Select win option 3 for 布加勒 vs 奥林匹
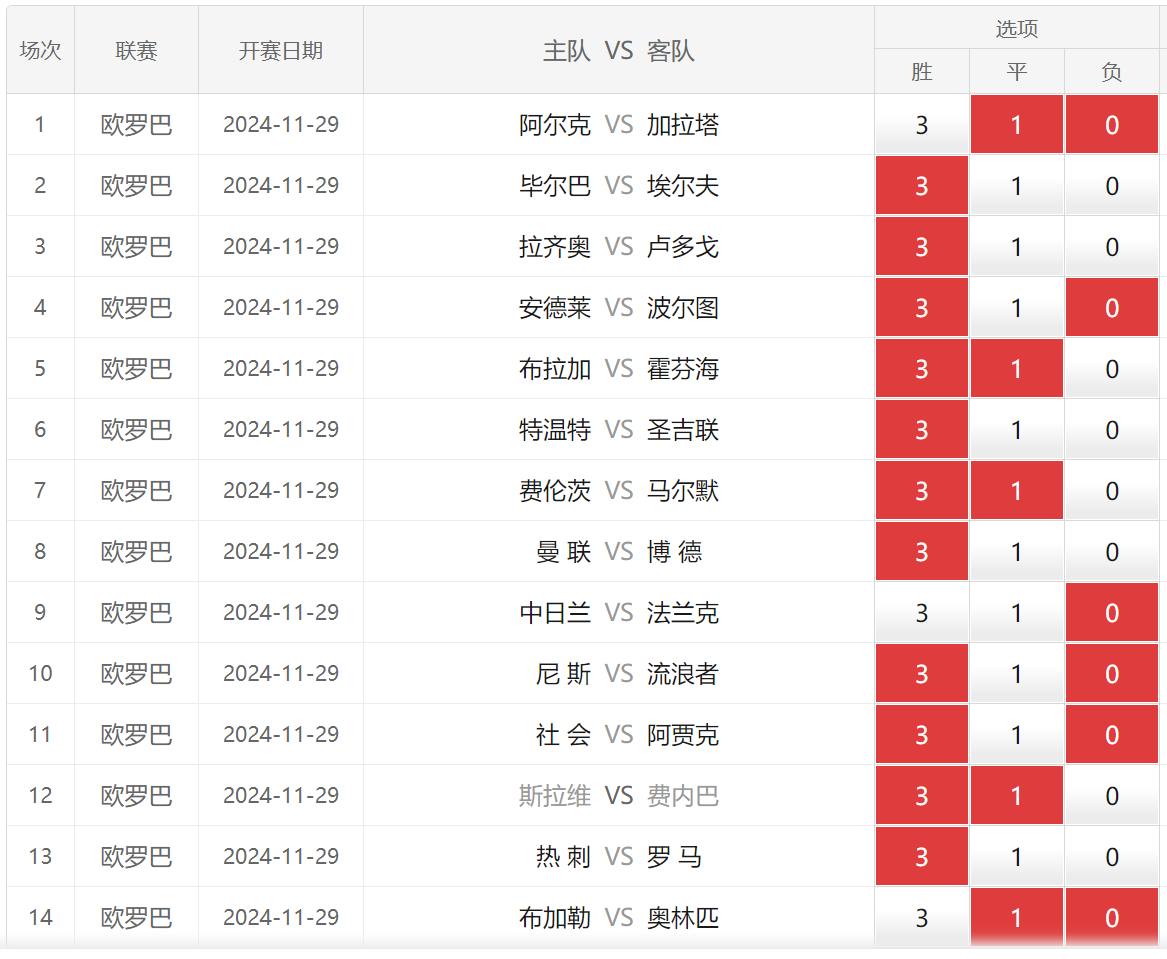Viewport: 1167px width, 959px height. [x=921, y=918]
